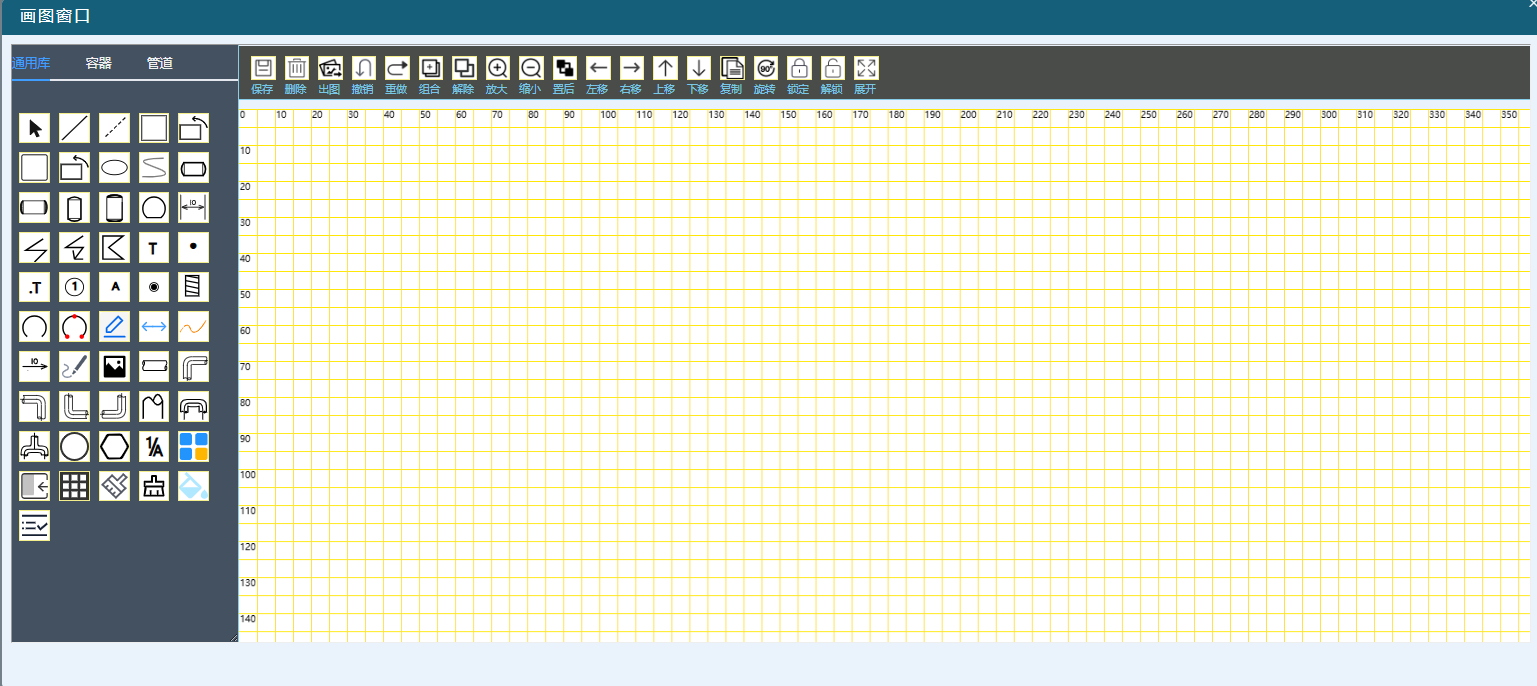Screen dimensions: 1537x686
Task: Pick the plain zigzag line tool
Action: click(34, 247)
